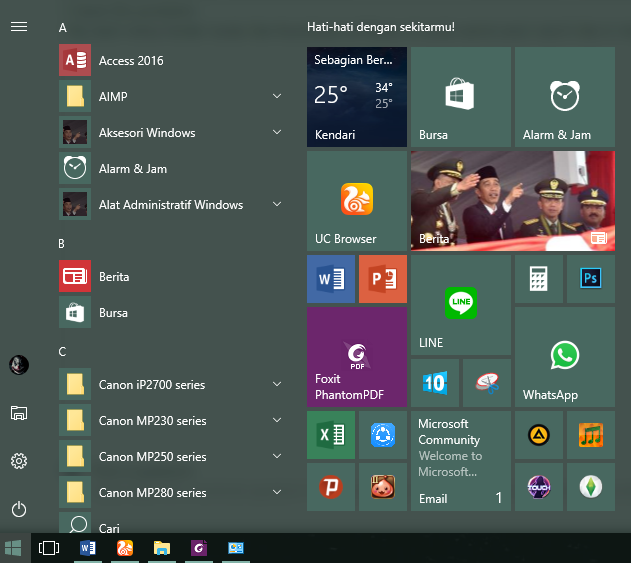The width and height of the screenshot is (631, 563).
Task: Open the Alarm & Jam tile
Action: tap(565, 97)
